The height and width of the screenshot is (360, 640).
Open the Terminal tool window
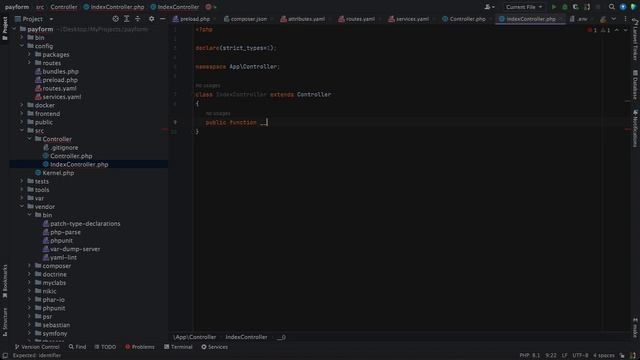point(178,347)
